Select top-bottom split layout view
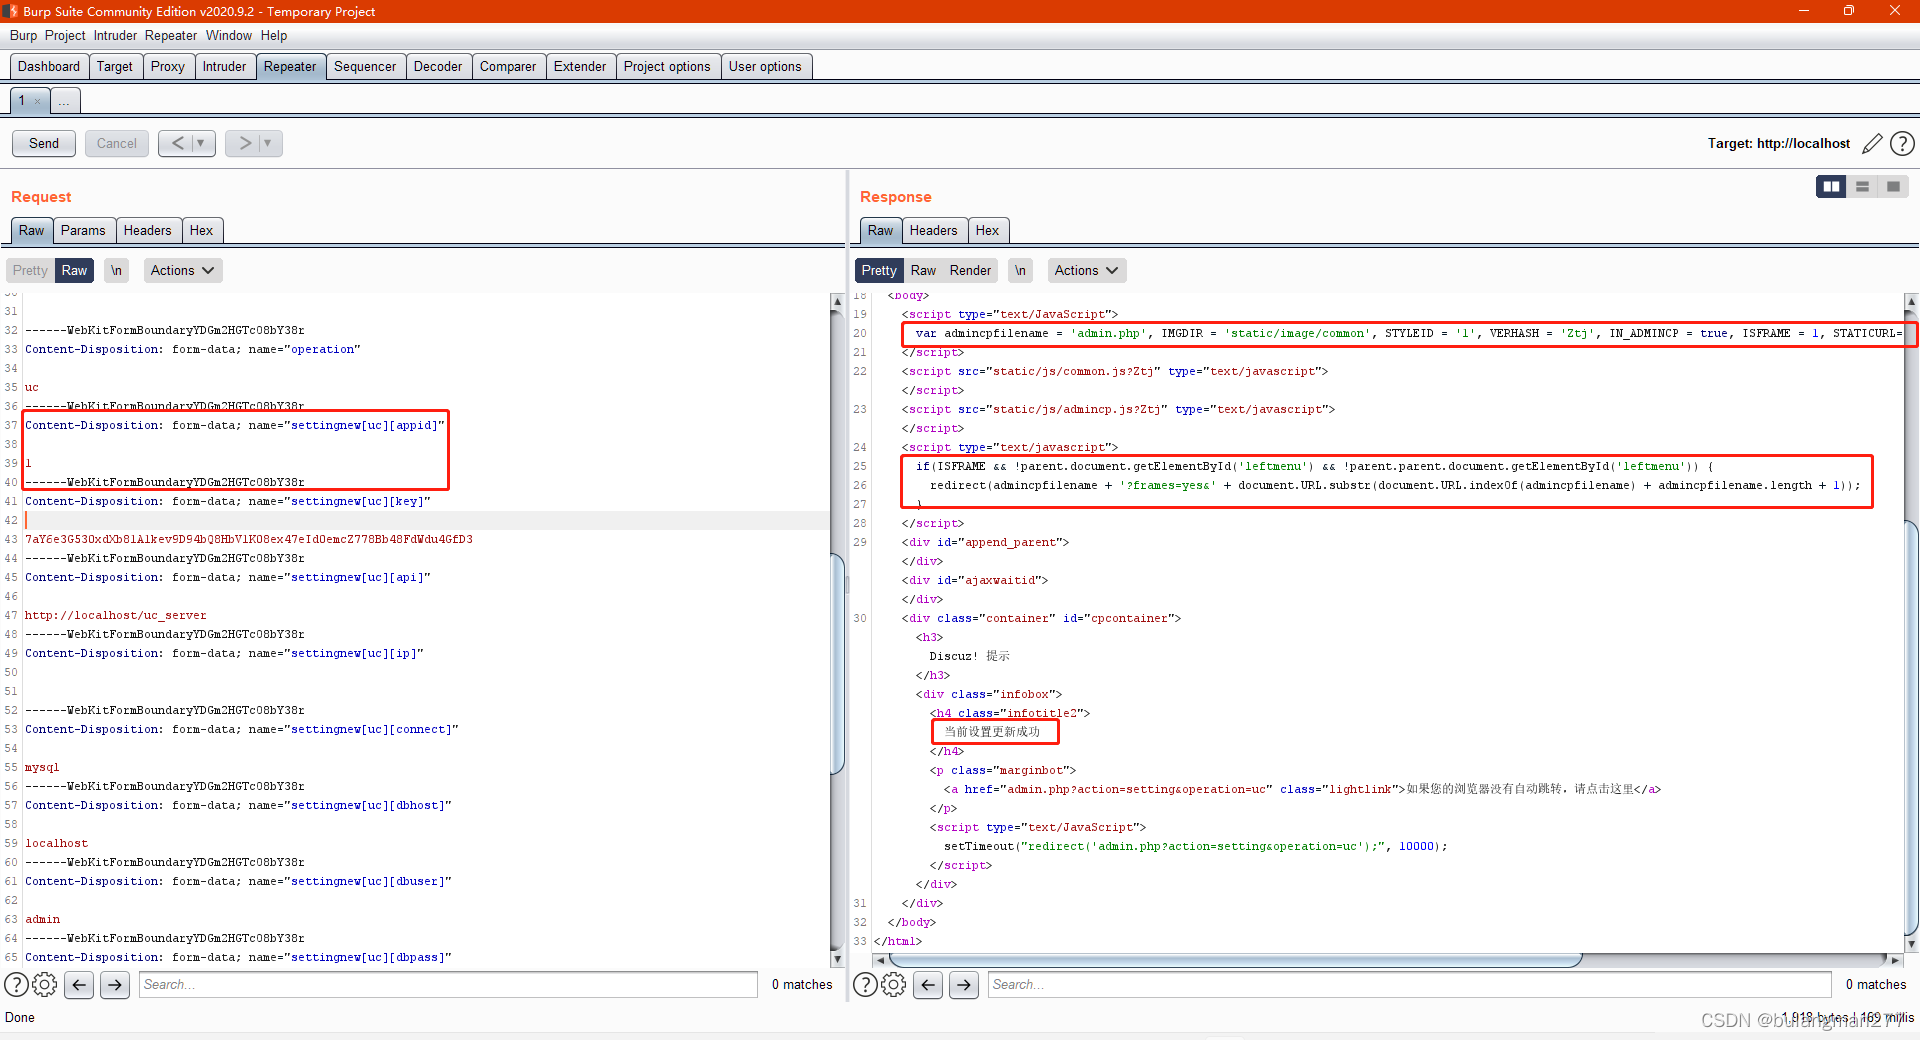The width and height of the screenshot is (1920, 1040). (x=1862, y=186)
